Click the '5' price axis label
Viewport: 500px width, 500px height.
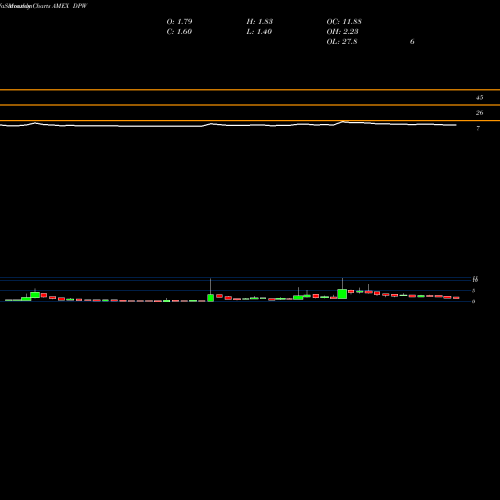(473, 291)
